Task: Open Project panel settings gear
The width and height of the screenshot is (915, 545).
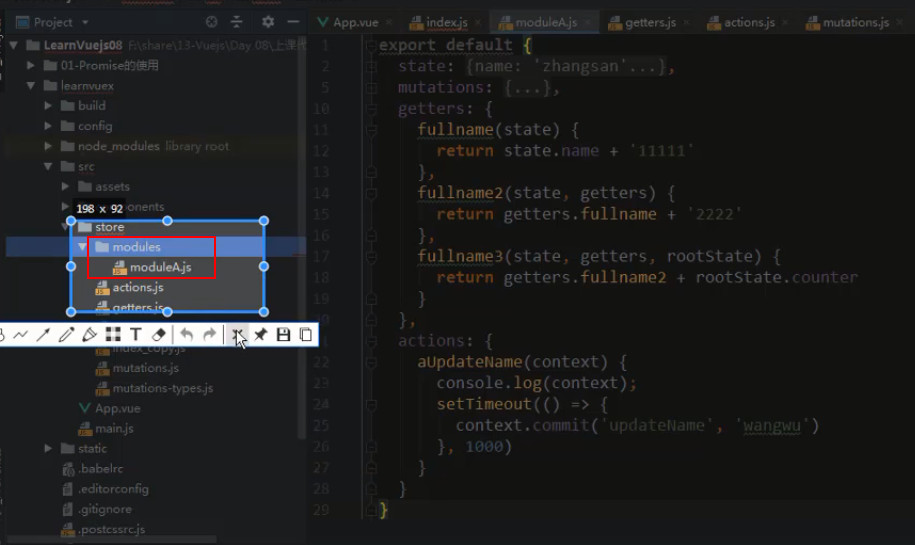Action: [x=268, y=22]
